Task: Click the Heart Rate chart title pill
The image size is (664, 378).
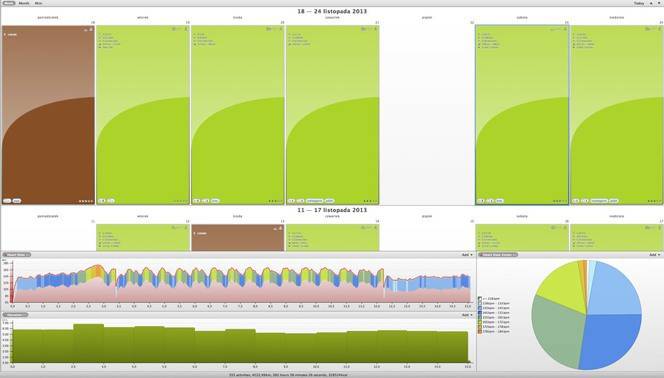Action: (x=17, y=255)
